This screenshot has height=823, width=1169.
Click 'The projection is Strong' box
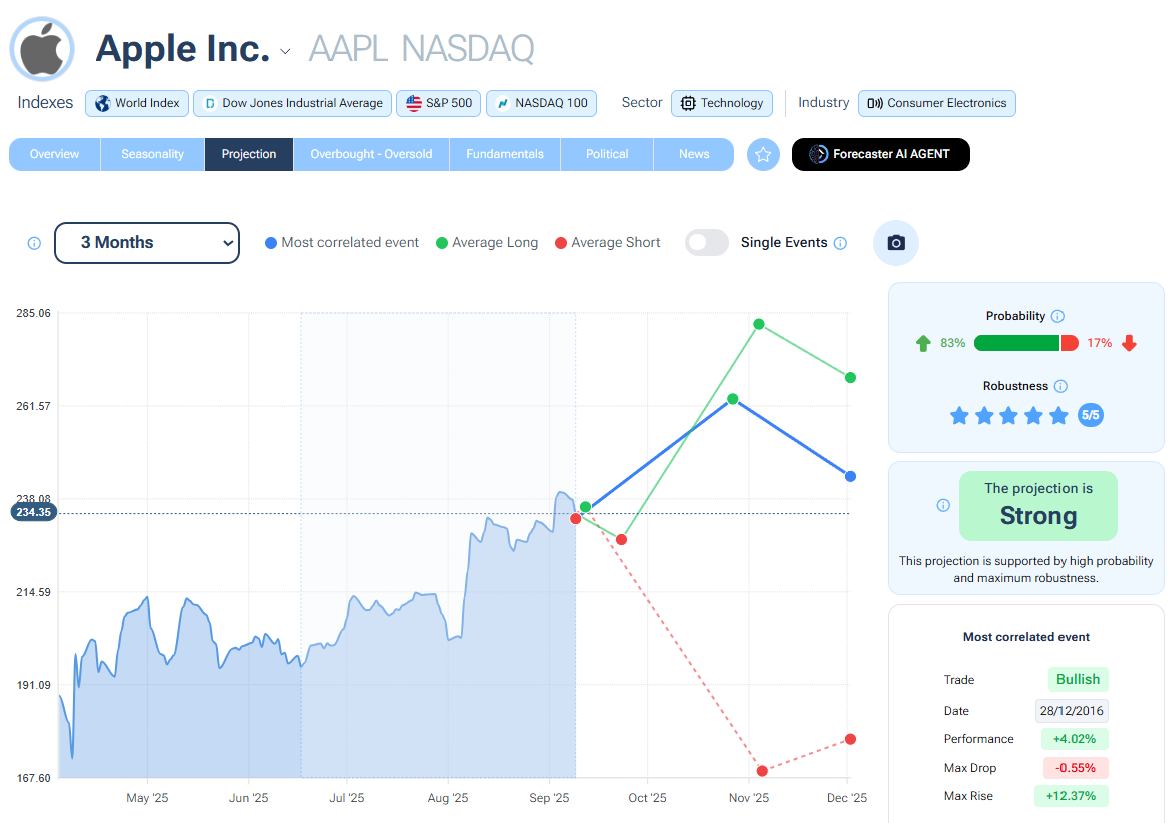[x=1039, y=505]
